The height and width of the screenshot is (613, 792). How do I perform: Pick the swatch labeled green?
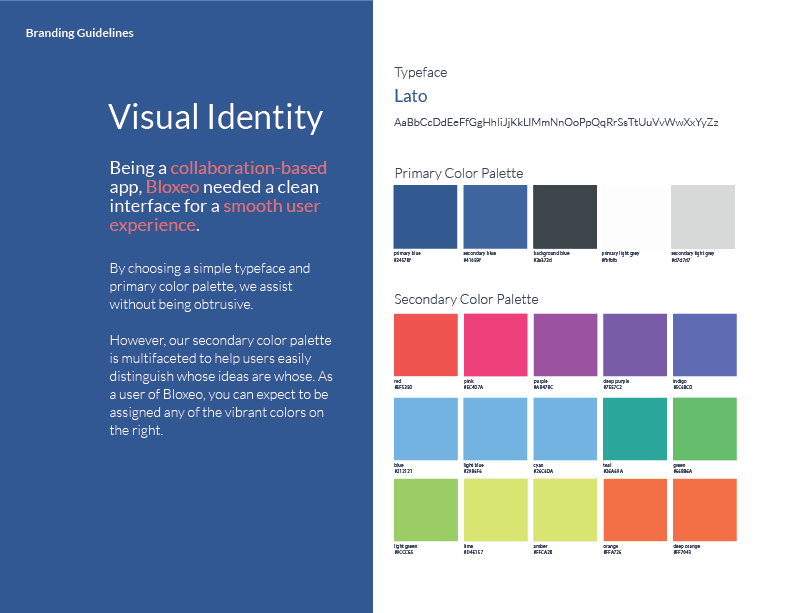pos(705,429)
